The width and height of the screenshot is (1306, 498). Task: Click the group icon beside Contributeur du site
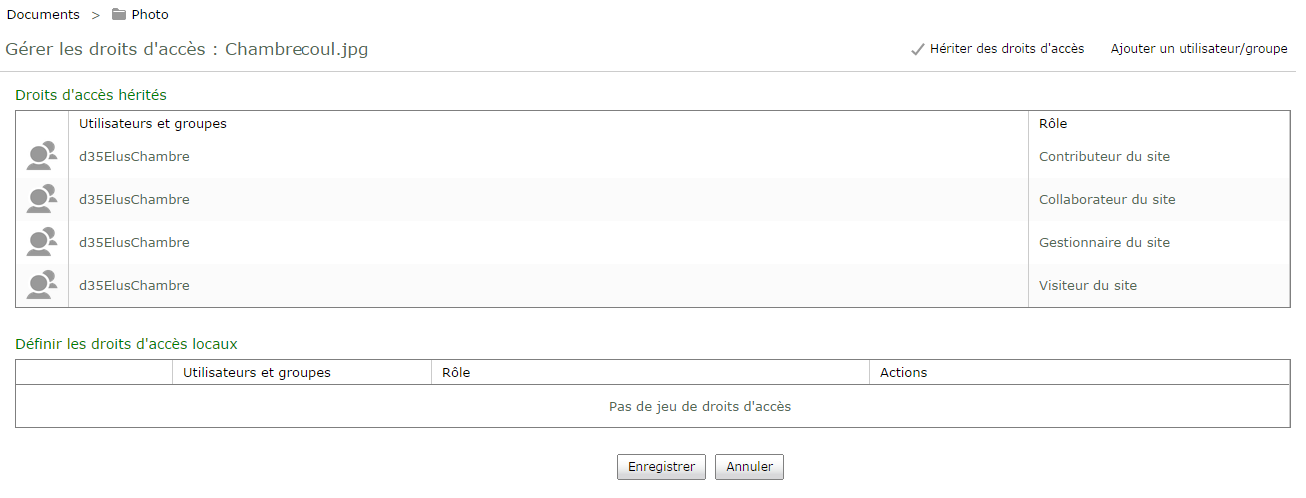click(x=41, y=157)
